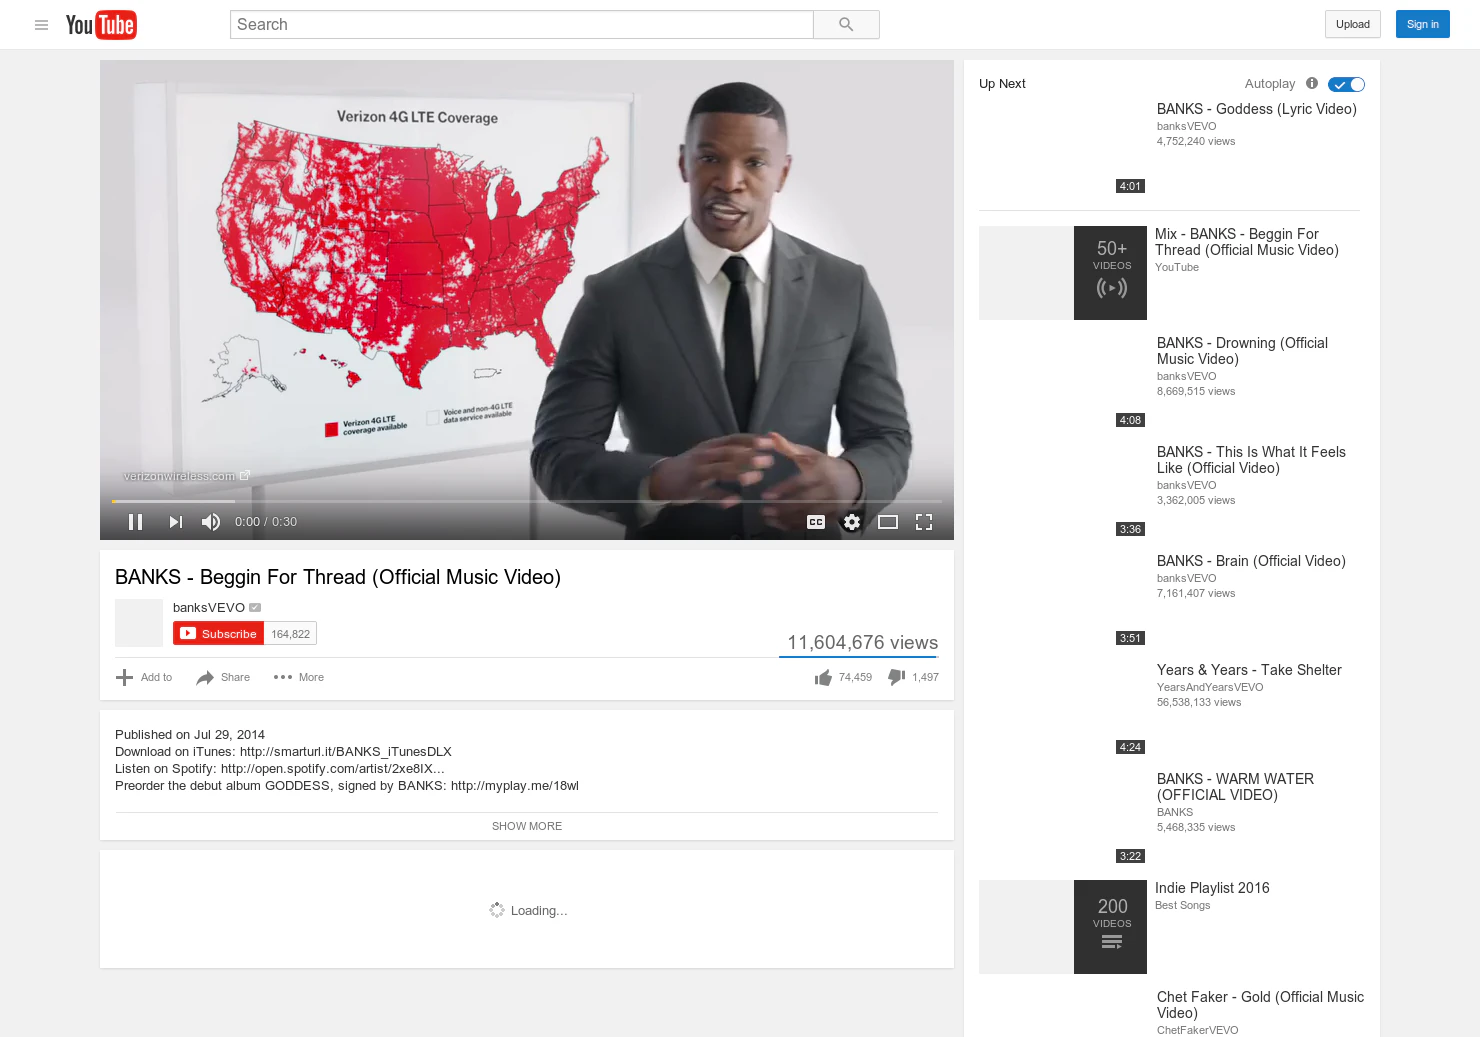Click the Published on Jul 29, 2014 text
1480x1037 pixels.
190,735
